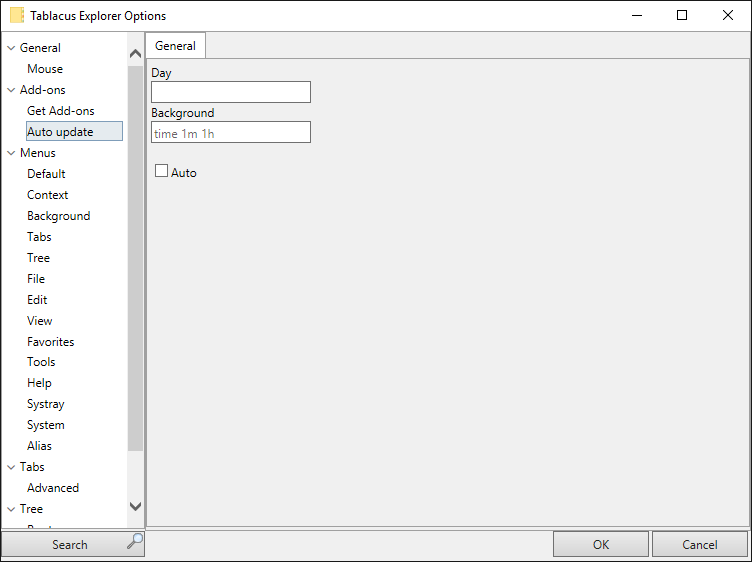Click the scroll down arrow in sidebar
The width and height of the screenshot is (752, 562).
(136, 506)
